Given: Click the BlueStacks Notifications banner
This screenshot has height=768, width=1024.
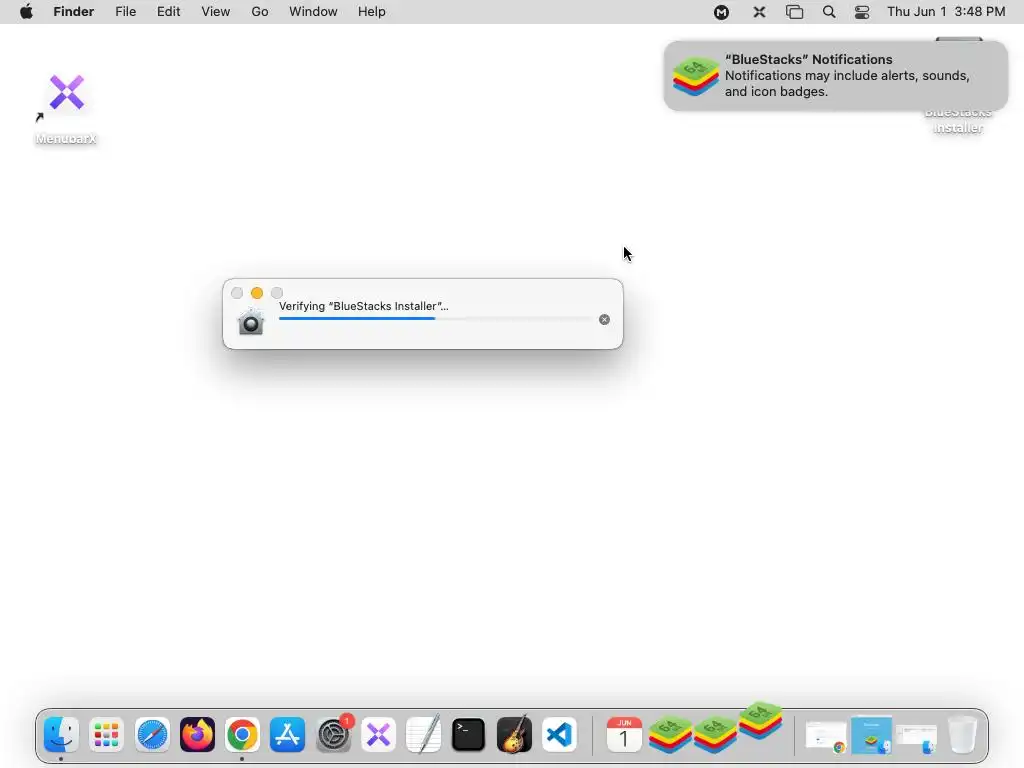Looking at the screenshot, I should [x=836, y=76].
